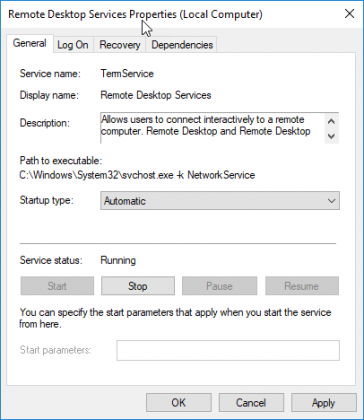Open the Log On tab
Screen dimensions: 364x420
[x=73, y=45]
